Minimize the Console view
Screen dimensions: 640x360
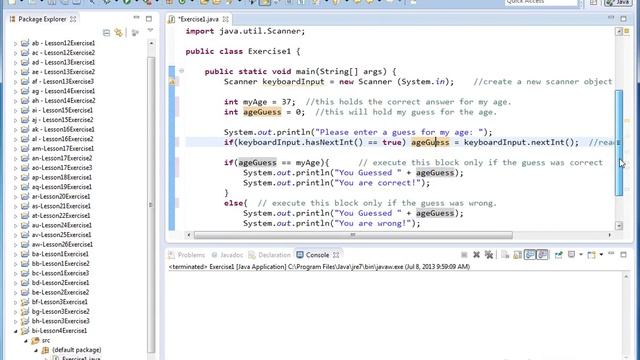(x=611, y=254)
